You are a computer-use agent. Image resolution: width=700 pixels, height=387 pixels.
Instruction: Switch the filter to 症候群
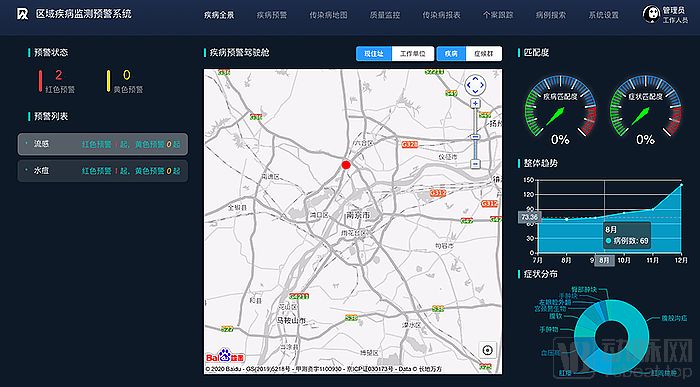tap(484, 54)
